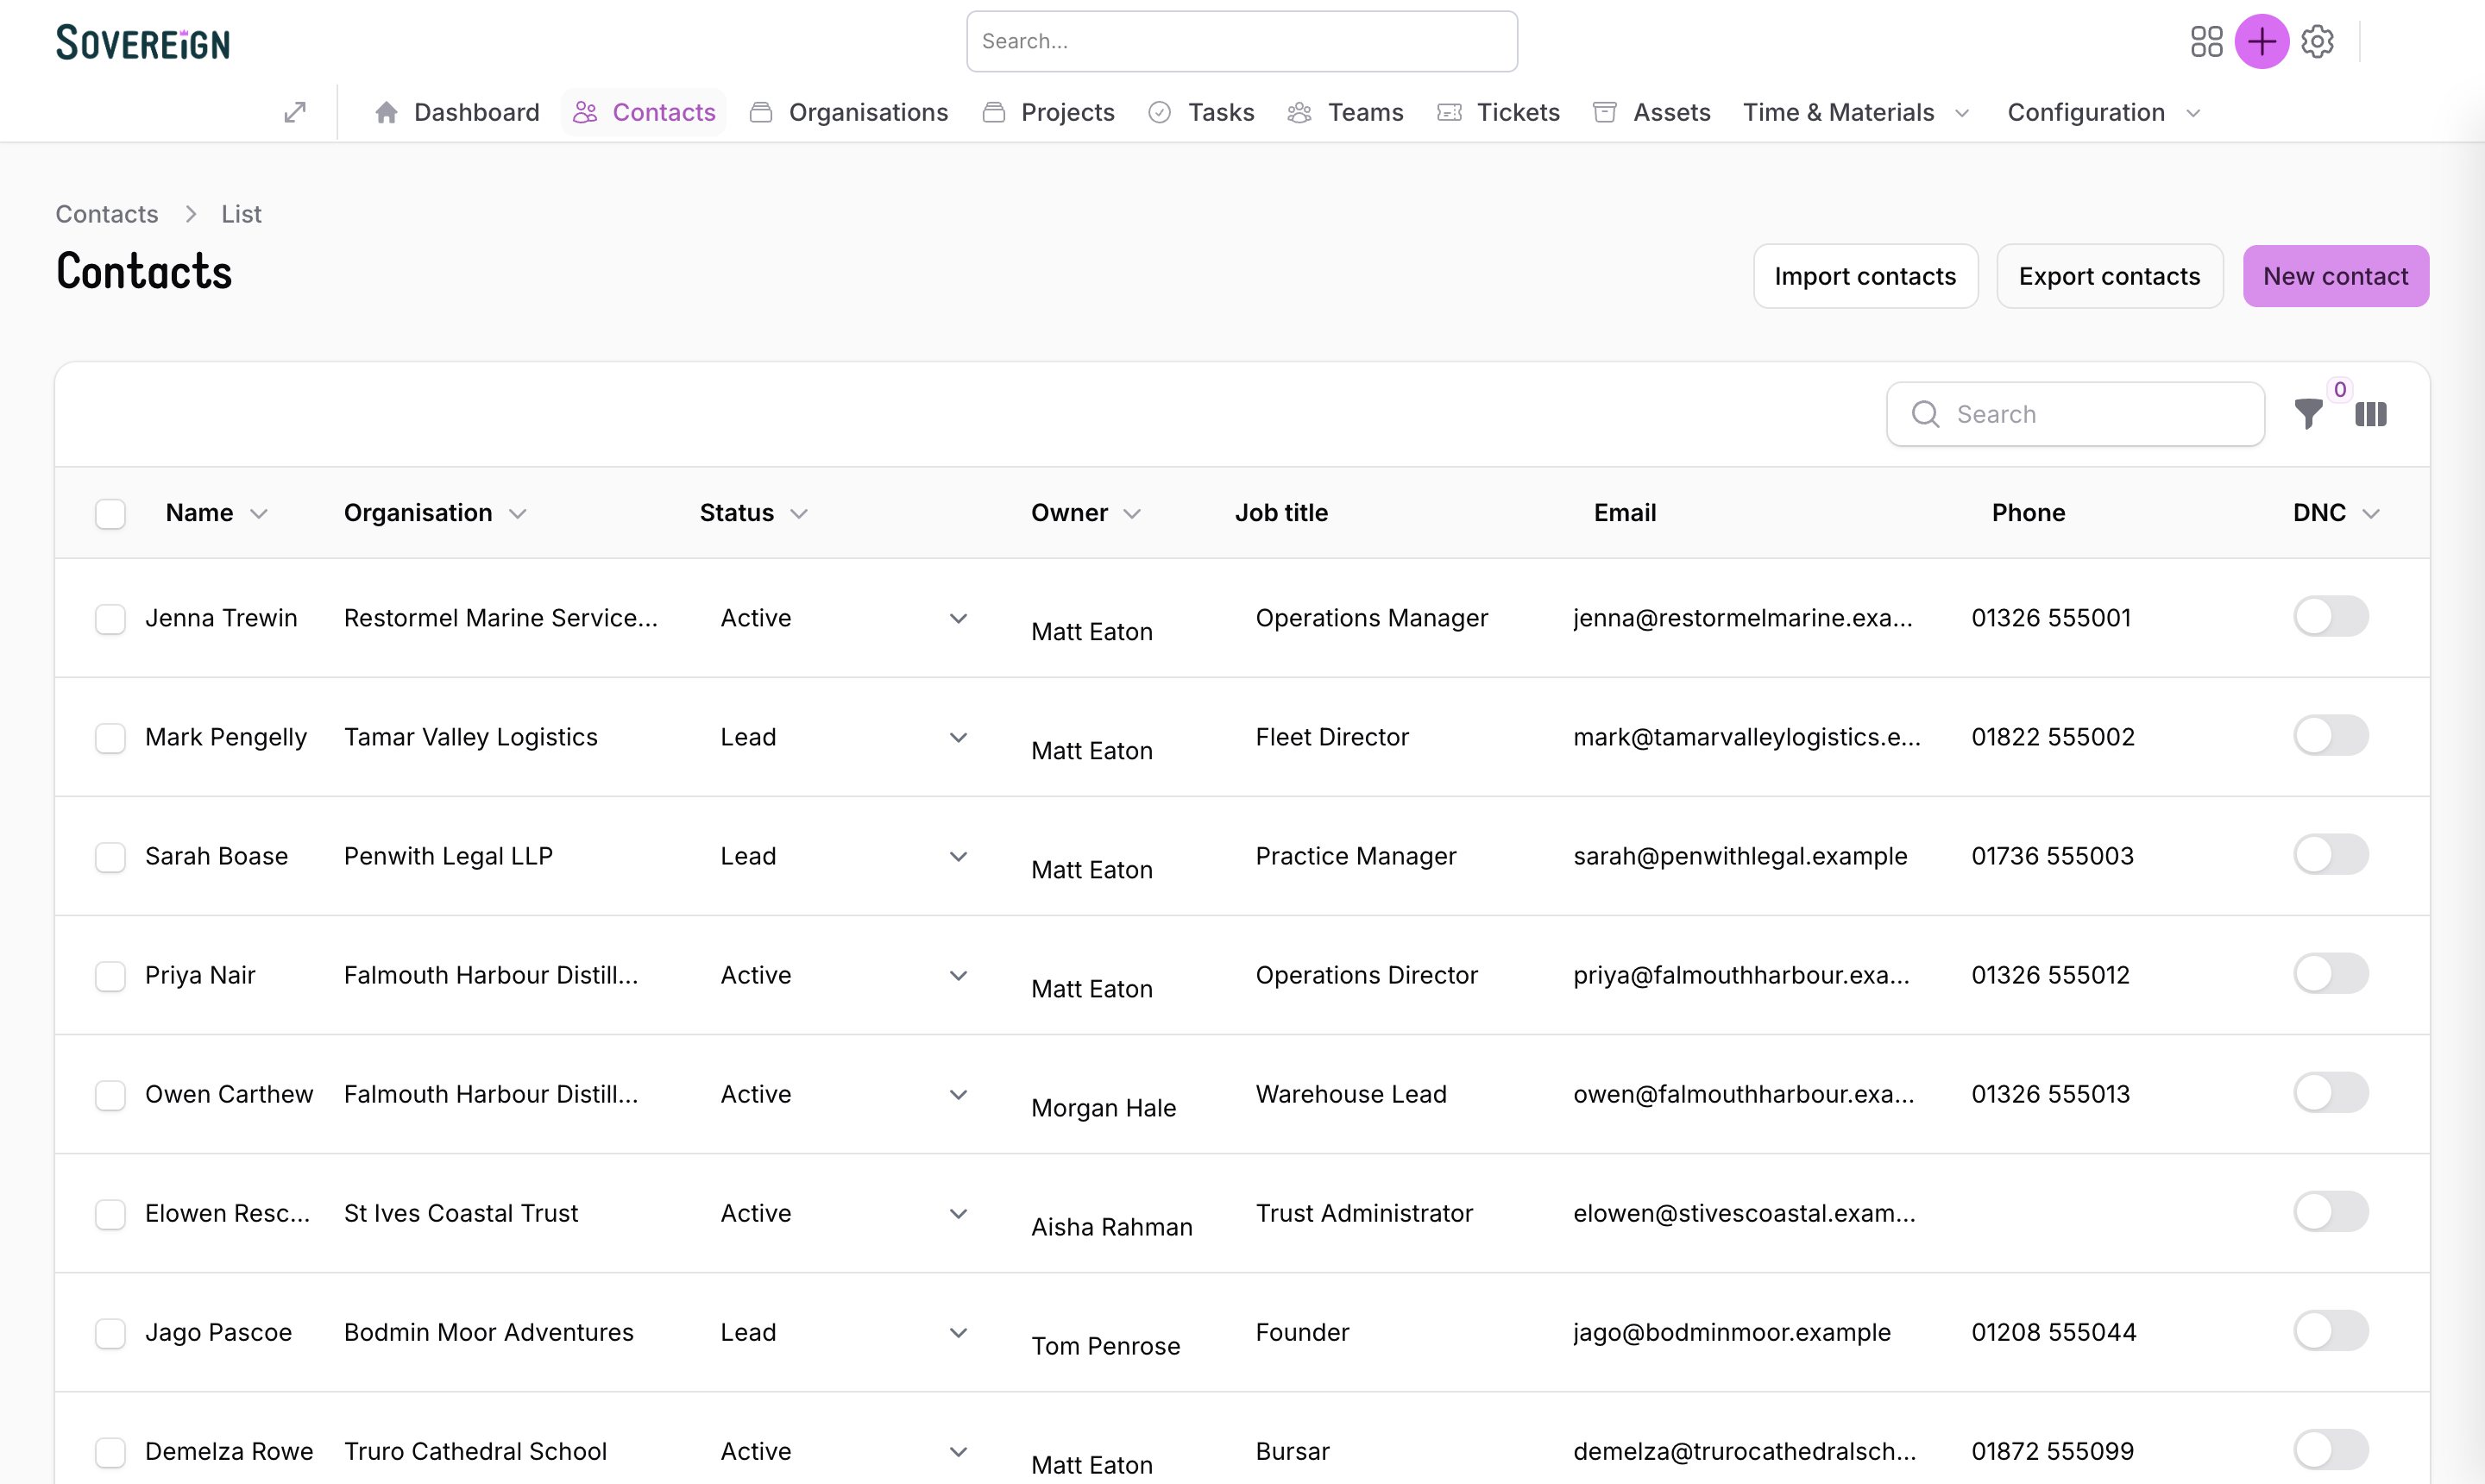Open the table filter funnel icon
2485x1484 pixels.
coord(2308,413)
